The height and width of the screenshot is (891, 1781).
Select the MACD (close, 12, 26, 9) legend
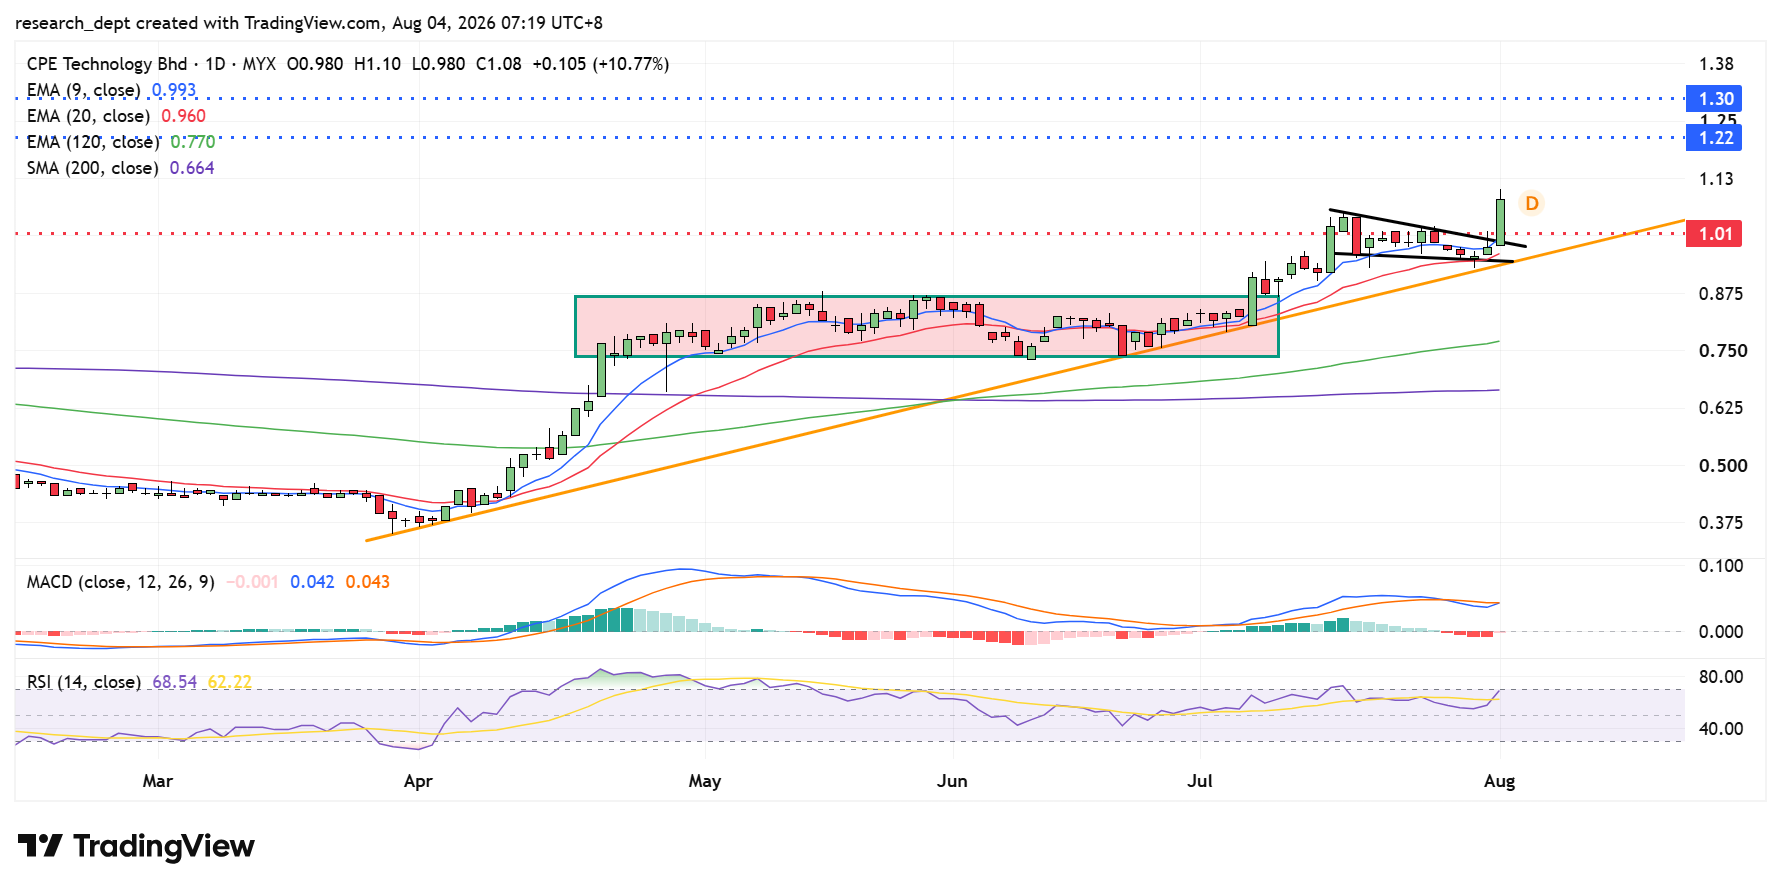(121, 582)
